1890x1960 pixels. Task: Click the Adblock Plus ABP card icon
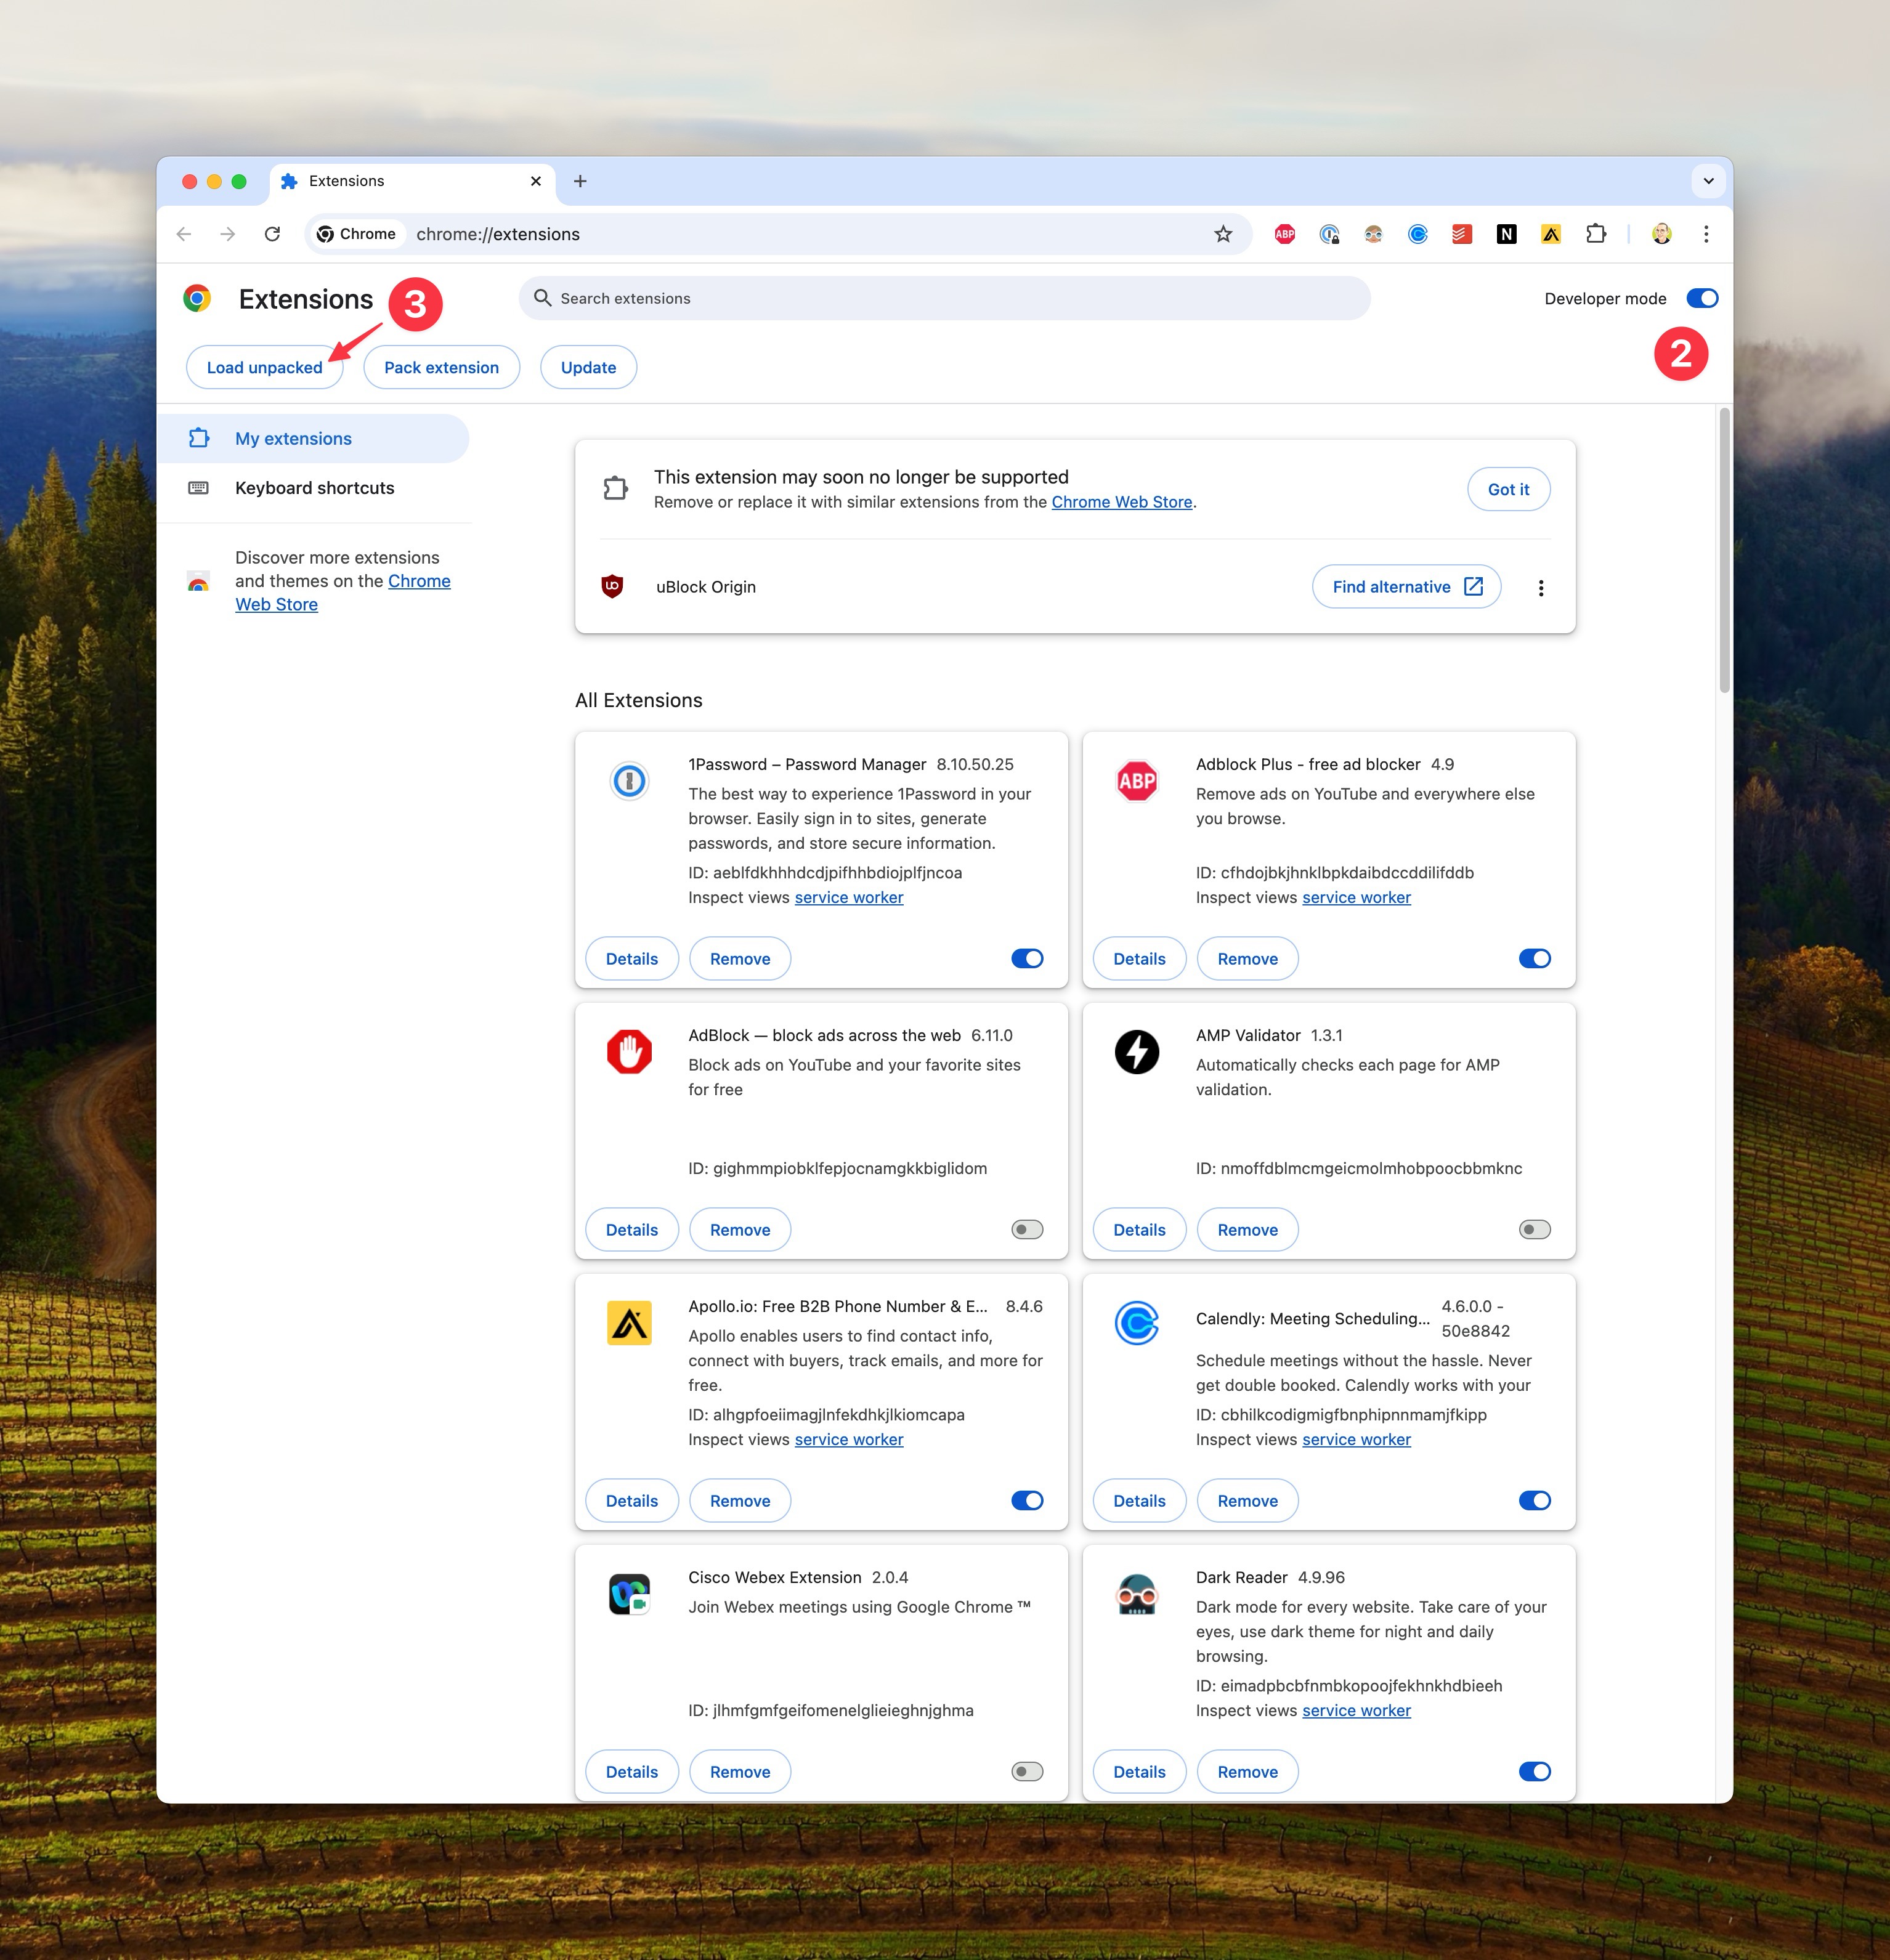coord(1137,781)
